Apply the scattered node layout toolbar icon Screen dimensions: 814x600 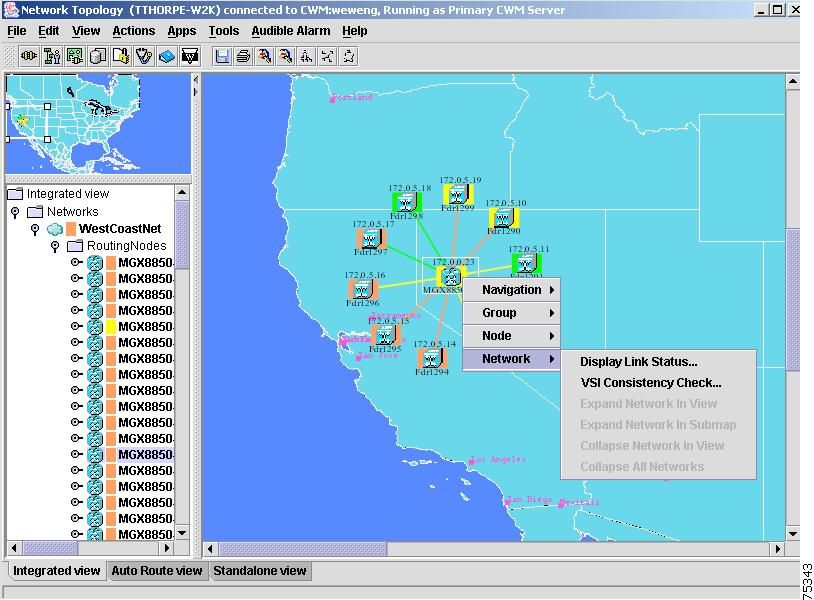[328, 56]
